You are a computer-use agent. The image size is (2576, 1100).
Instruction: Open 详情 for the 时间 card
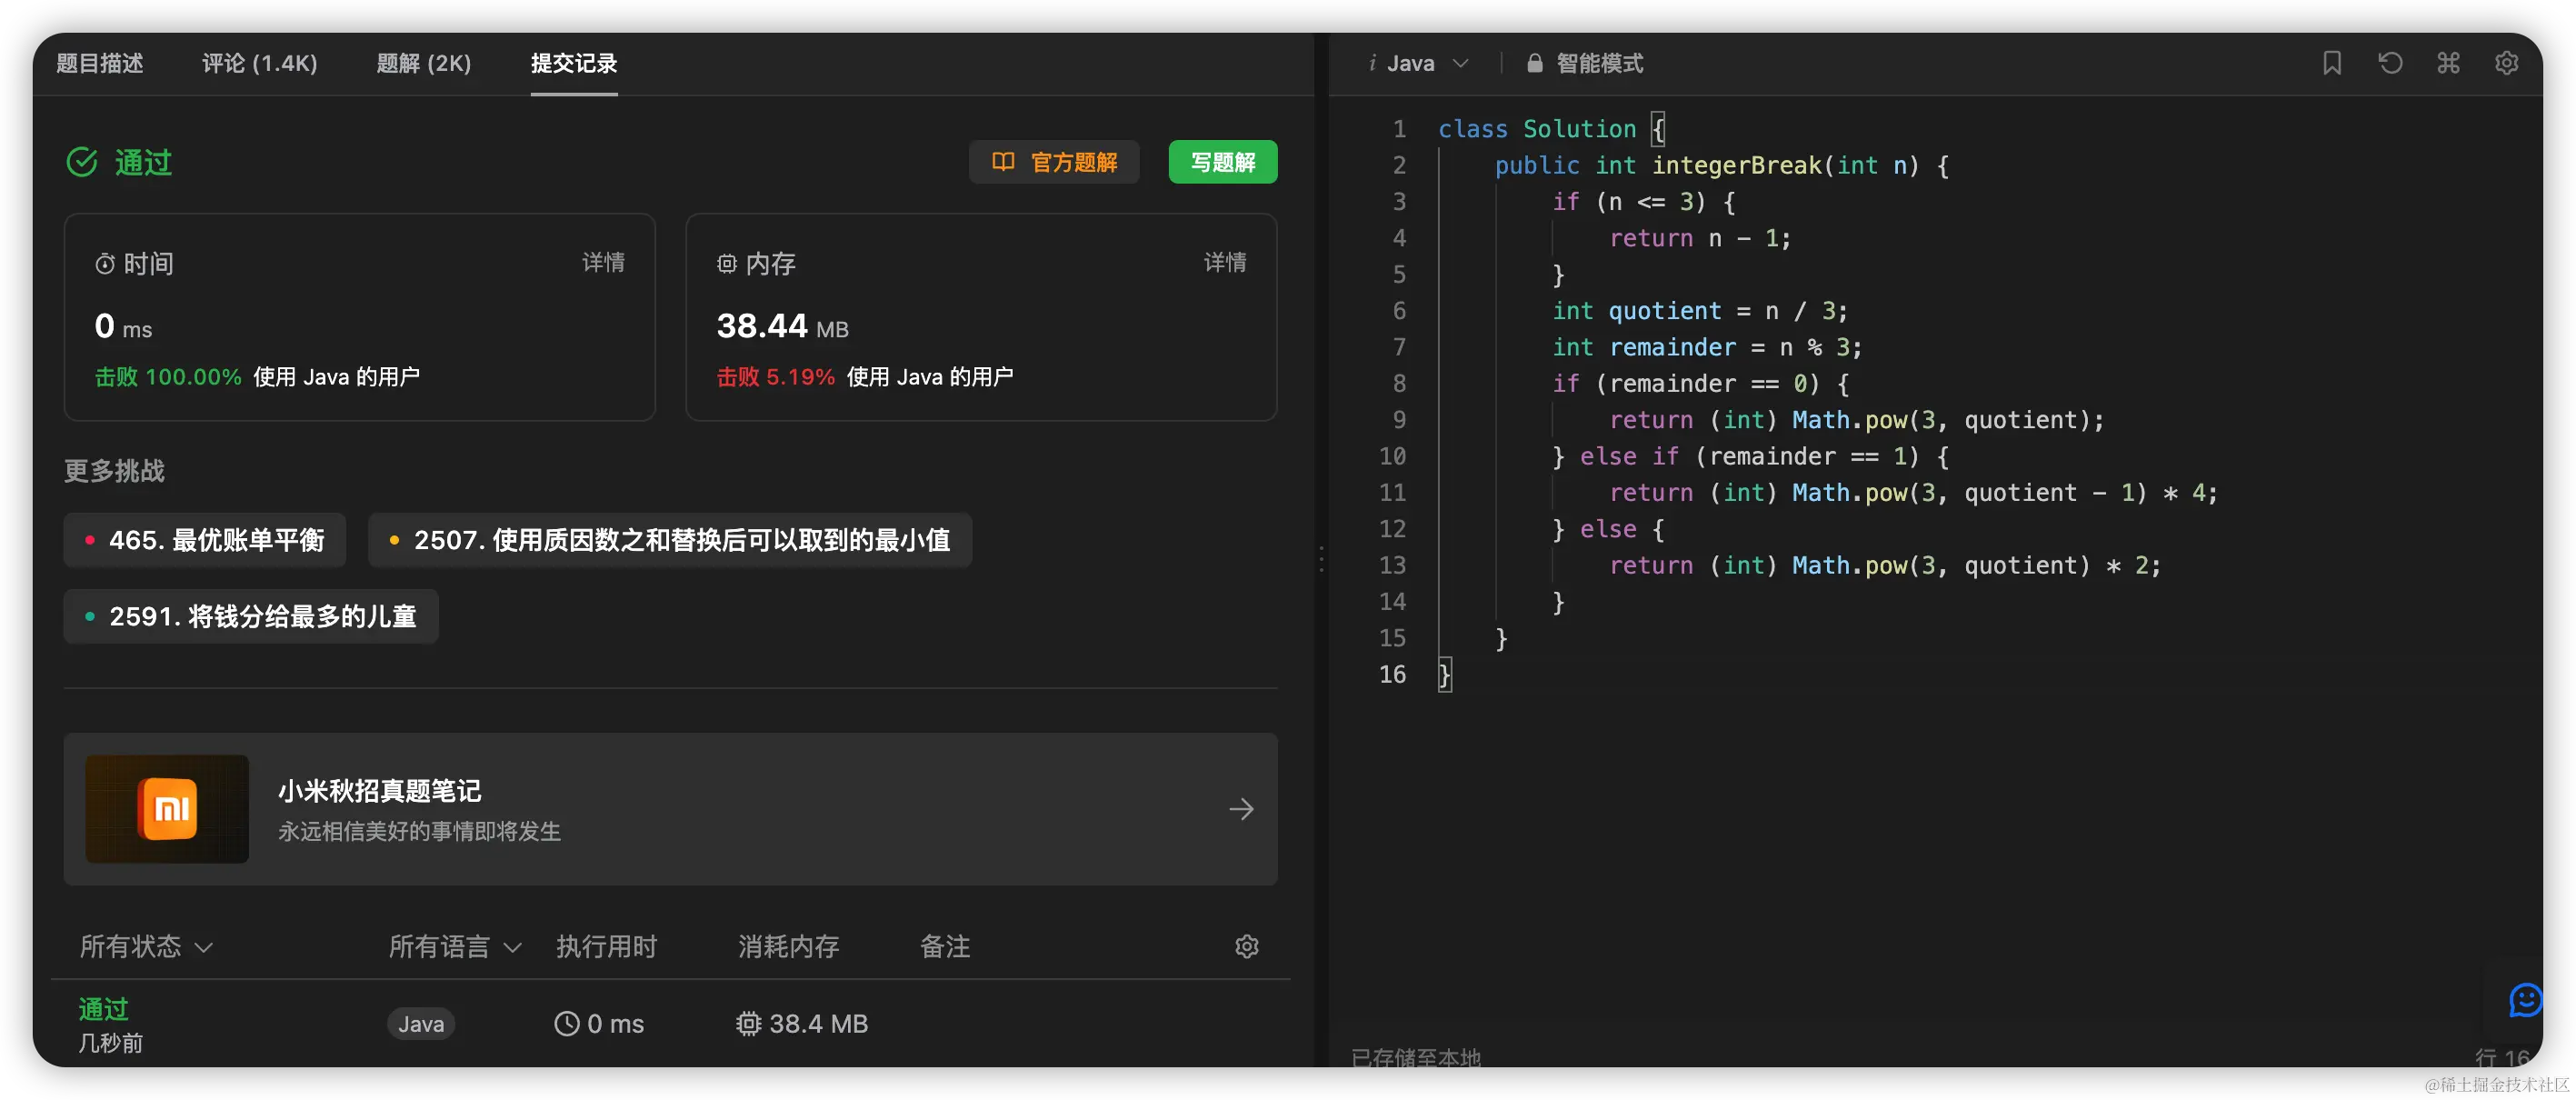tap(603, 262)
